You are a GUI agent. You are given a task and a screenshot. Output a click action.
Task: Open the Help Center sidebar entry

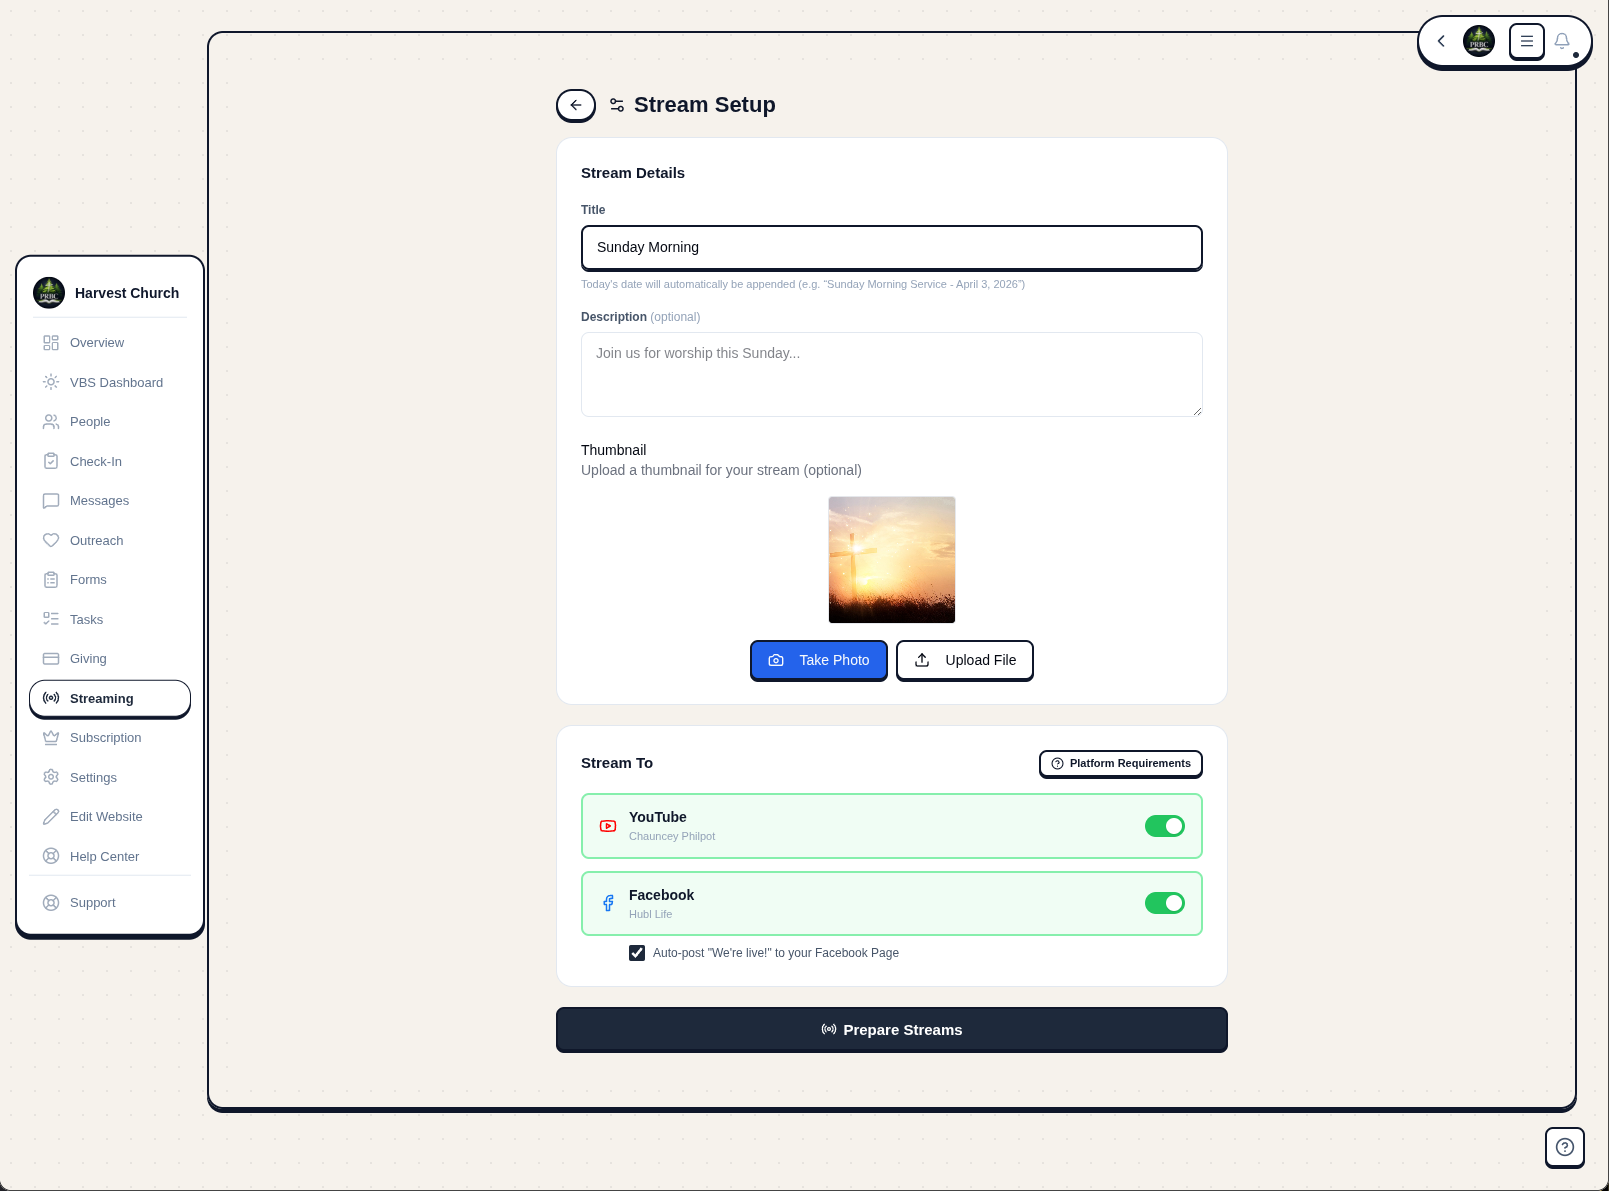click(x=104, y=856)
